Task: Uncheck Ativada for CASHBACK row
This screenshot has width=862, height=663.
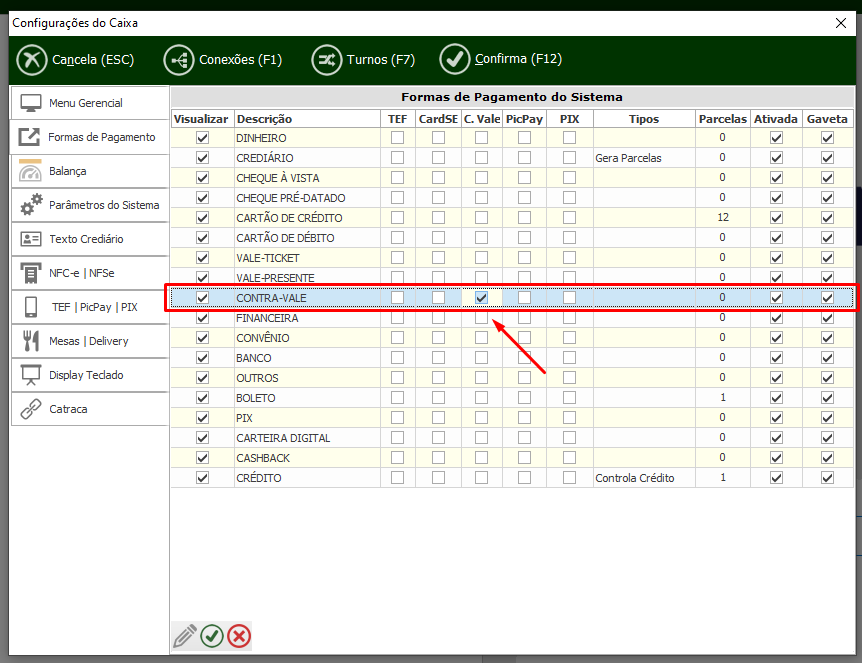Action: pyautogui.click(x=776, y=458)
